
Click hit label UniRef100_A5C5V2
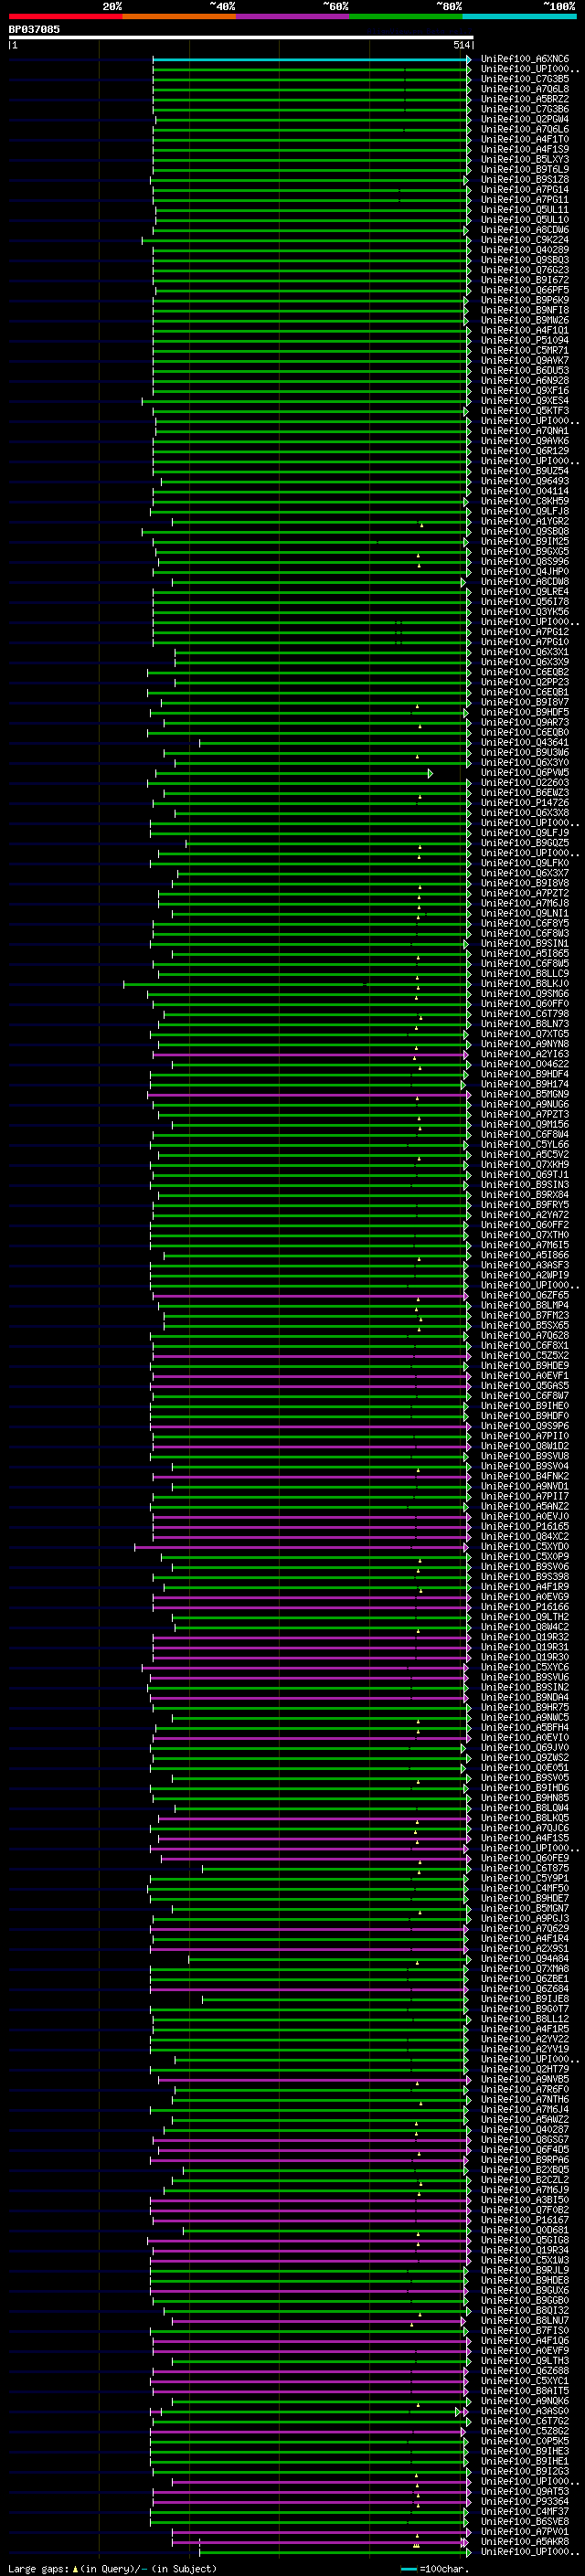pos(524,1154)
